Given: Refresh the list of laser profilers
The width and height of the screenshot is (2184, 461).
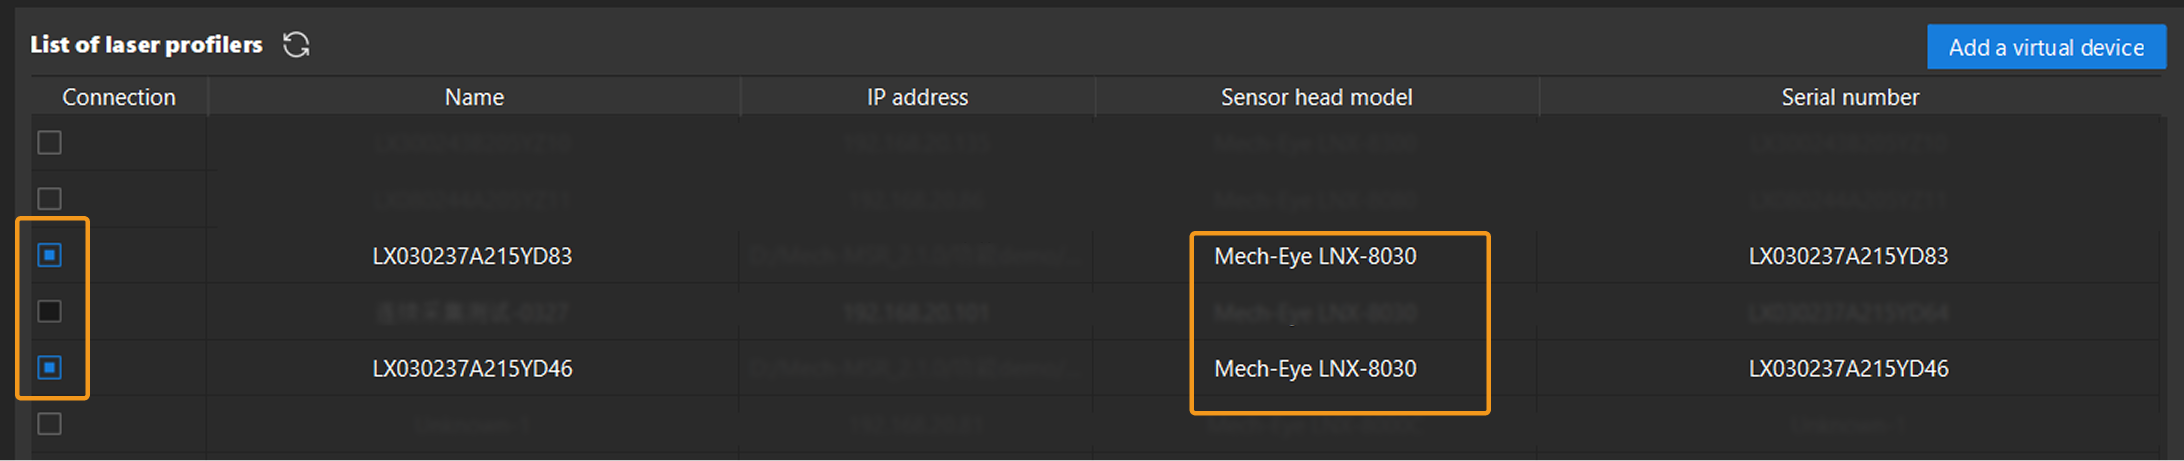Looking at the screenshot, I should click(296, 45).
